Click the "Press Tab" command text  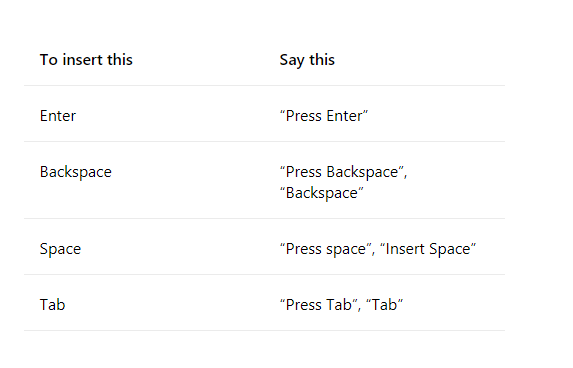[318, 305]
